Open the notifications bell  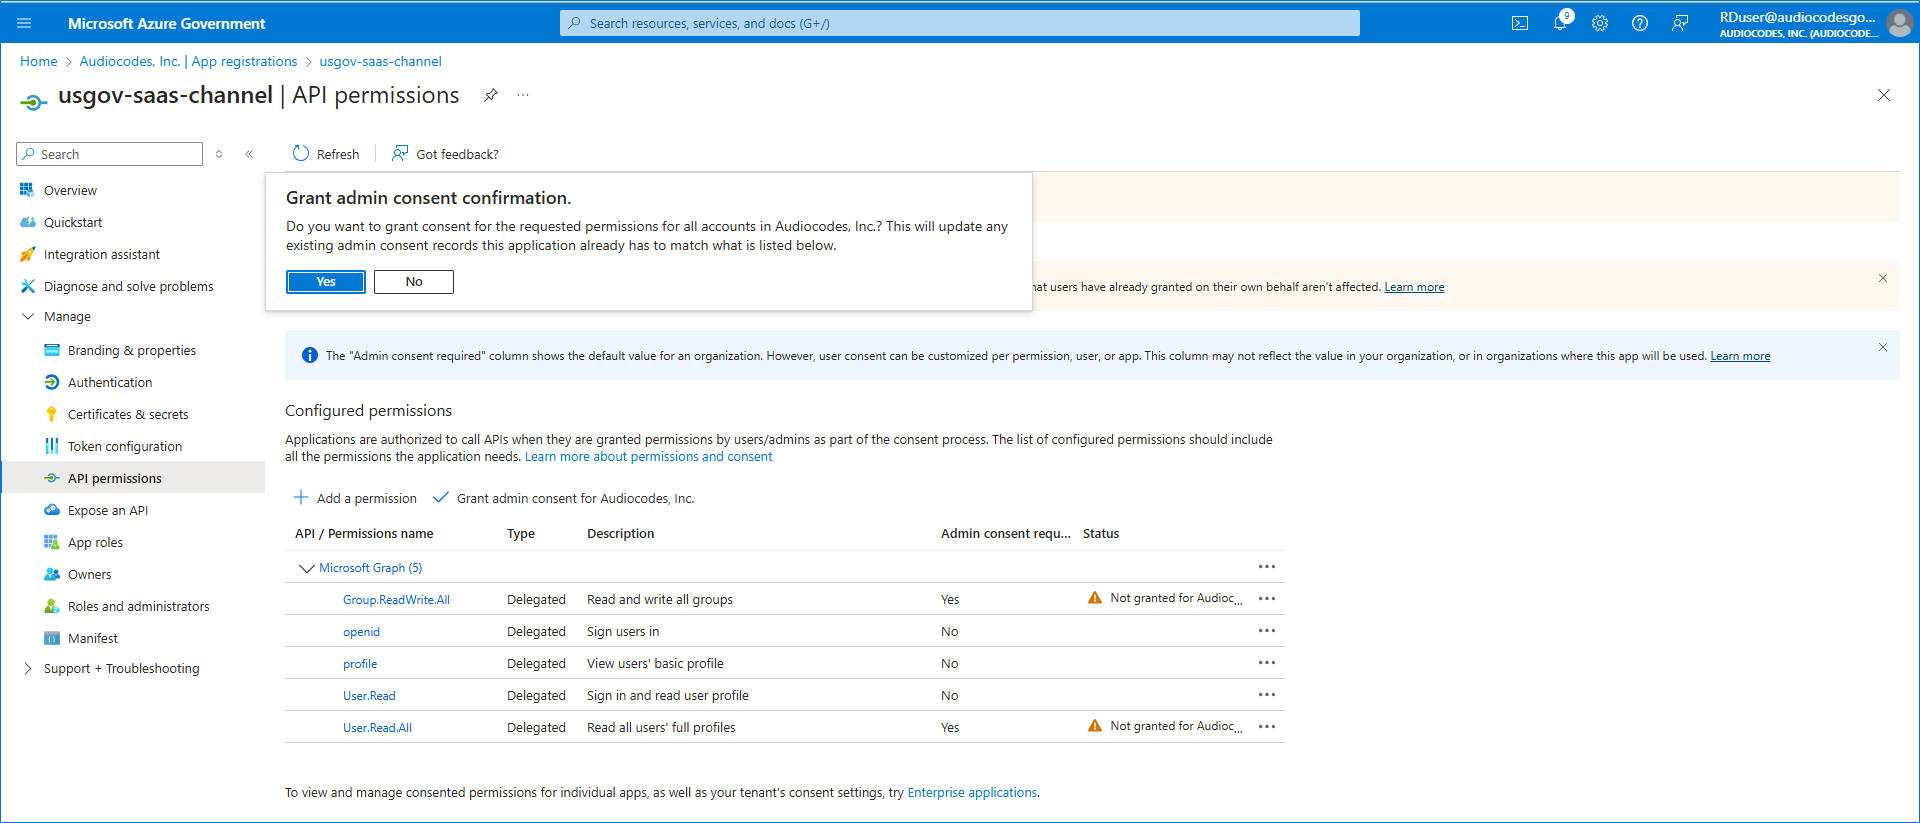tap(1560, 23)
